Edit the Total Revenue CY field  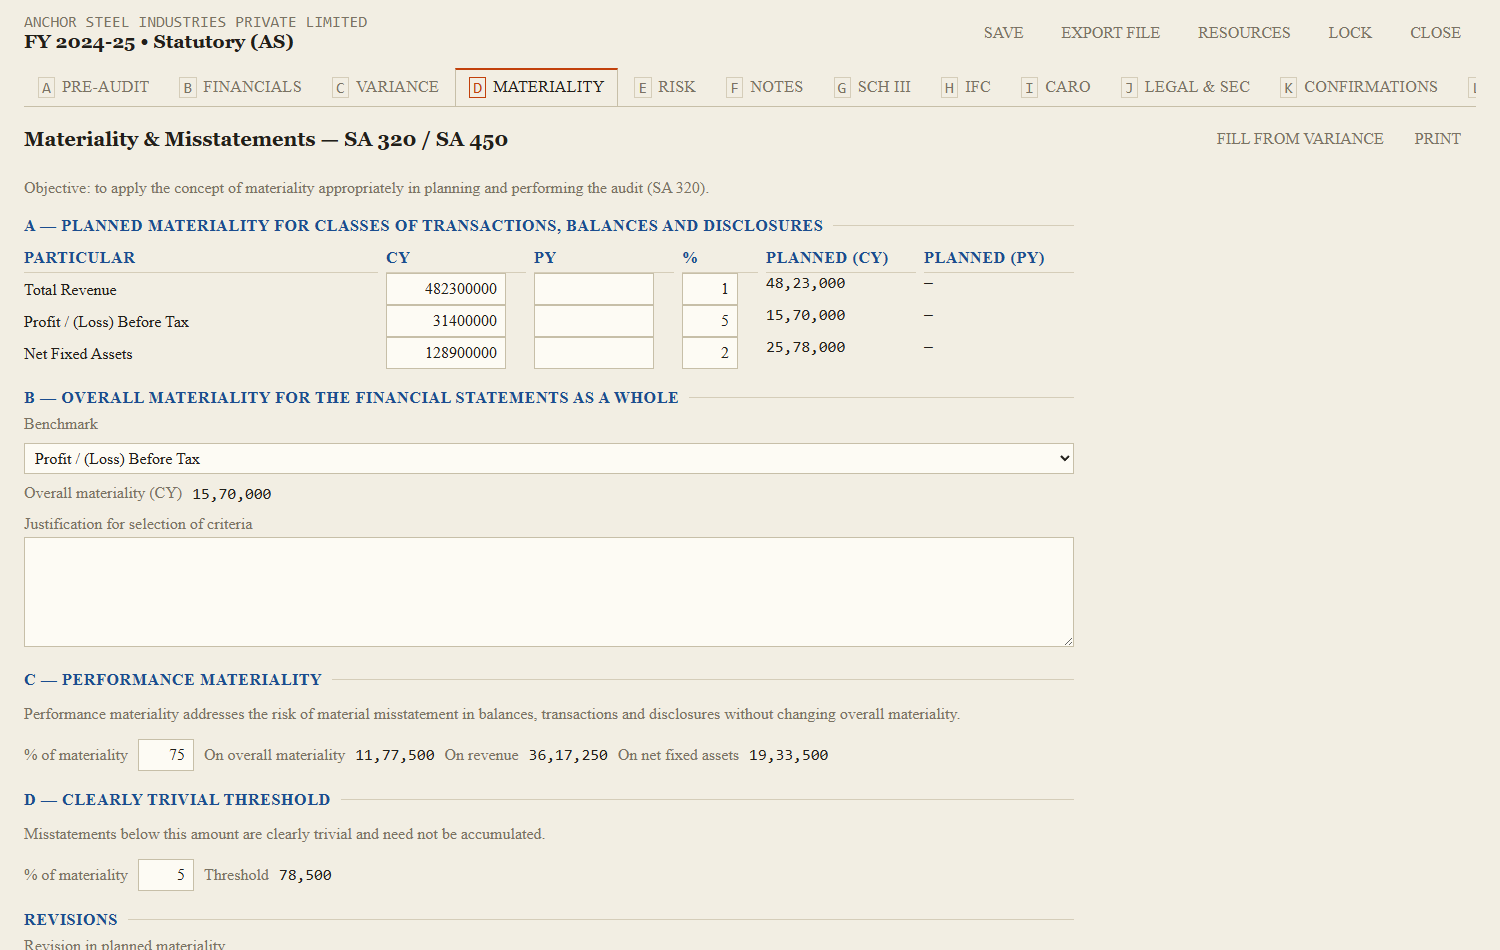click(446, 289)
